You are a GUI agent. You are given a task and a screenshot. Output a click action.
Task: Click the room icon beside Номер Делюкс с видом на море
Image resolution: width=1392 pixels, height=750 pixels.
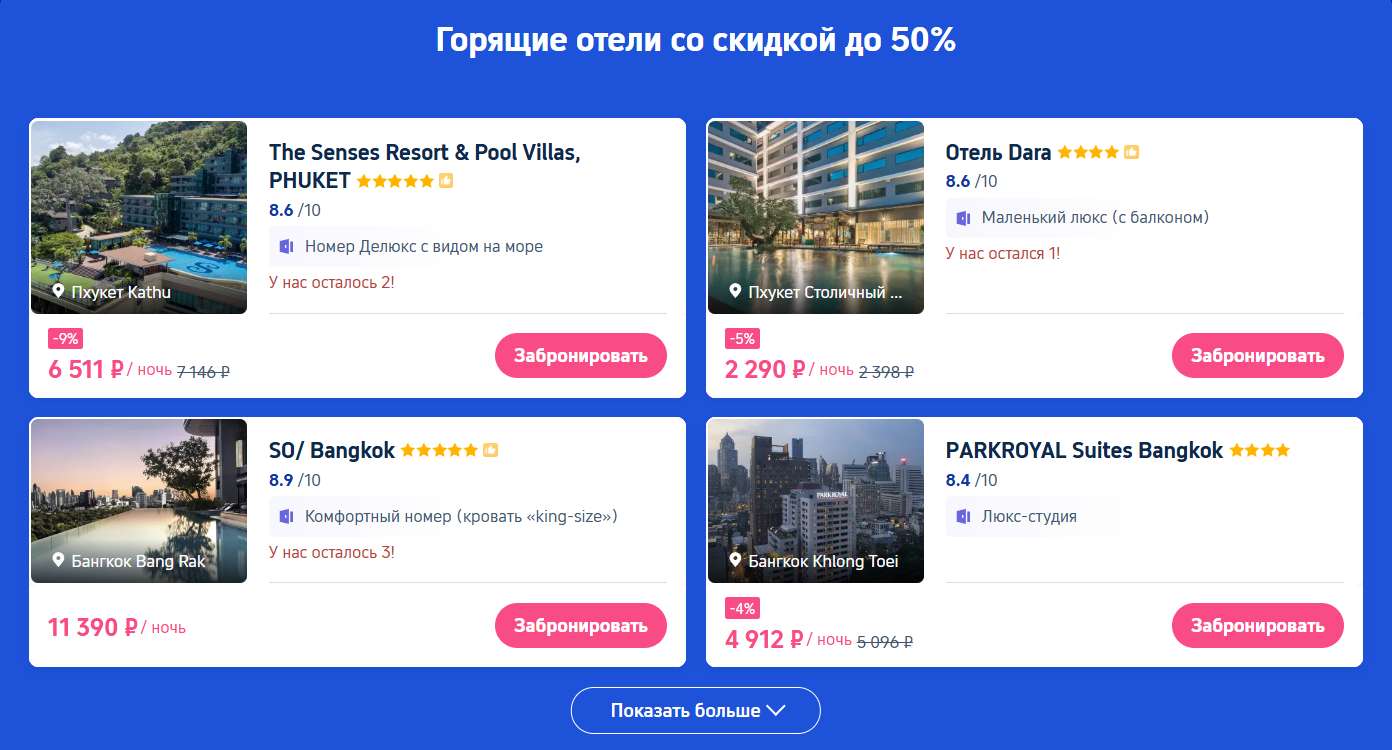pos(286,246)
